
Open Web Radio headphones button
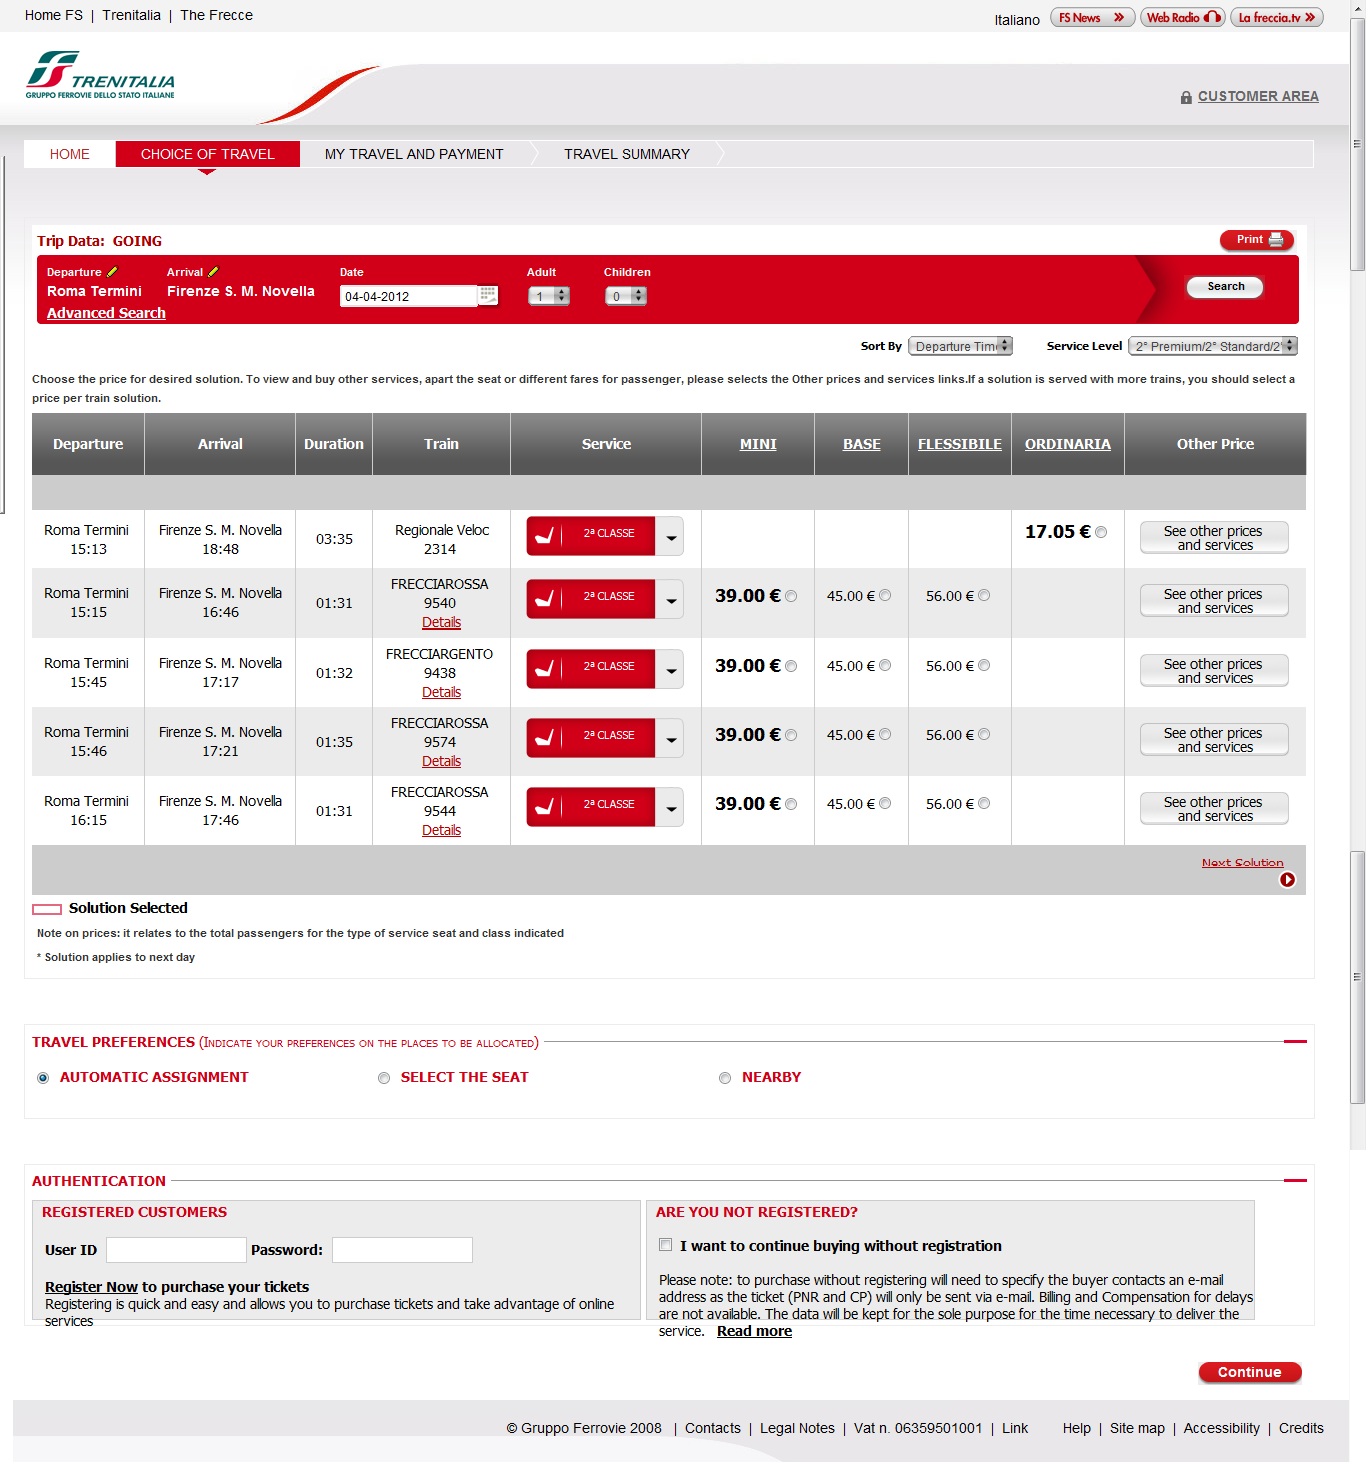pyautogui.click(x=1183, y=17)
